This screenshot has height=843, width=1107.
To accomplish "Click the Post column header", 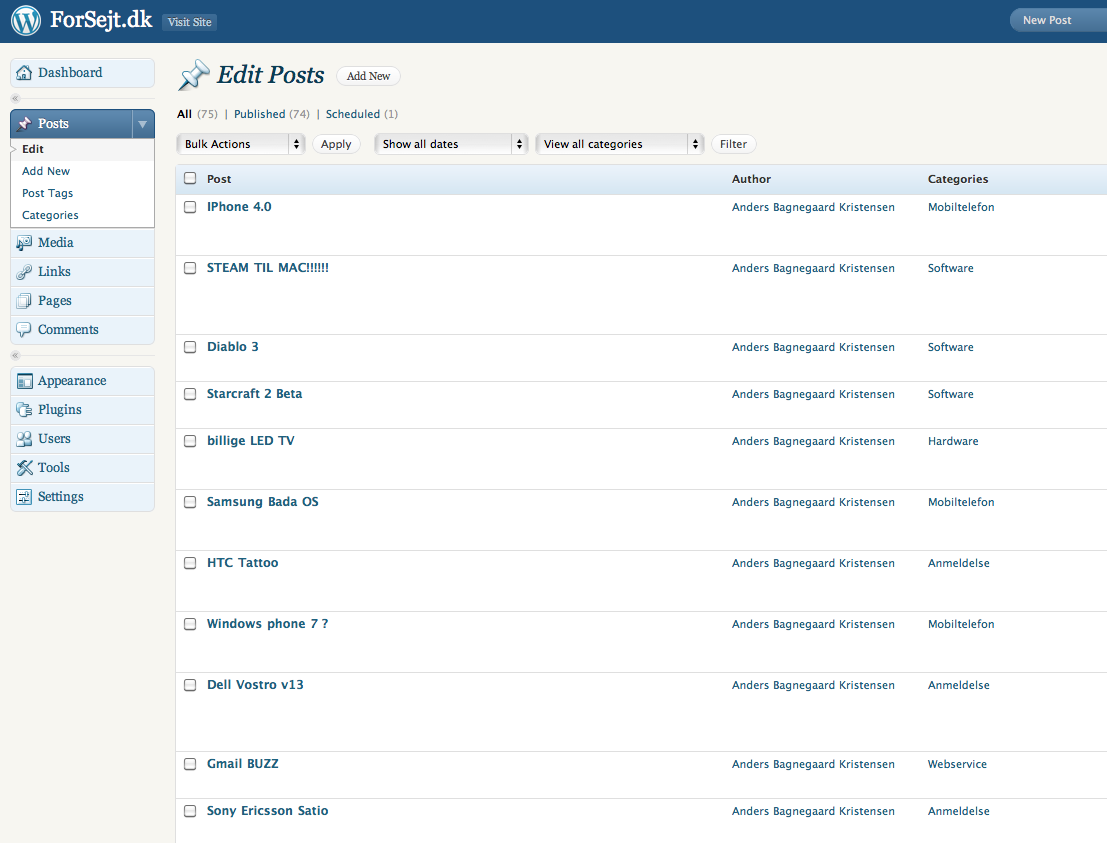I will 219,179.
